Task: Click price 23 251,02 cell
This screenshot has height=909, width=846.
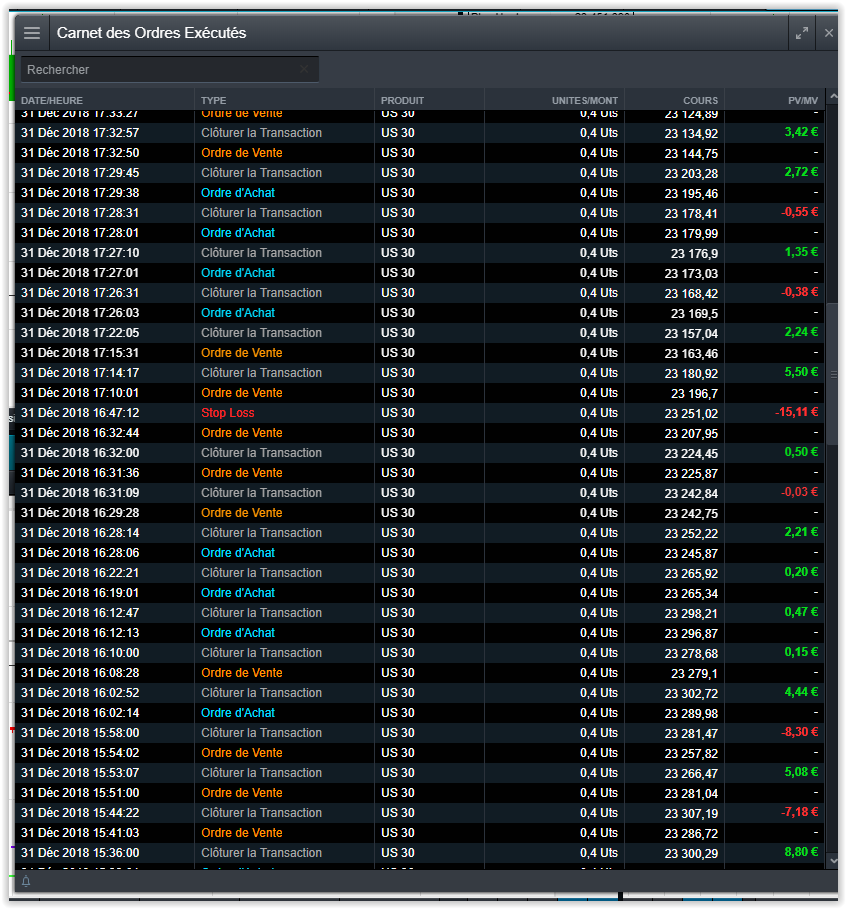Action: 691,414
